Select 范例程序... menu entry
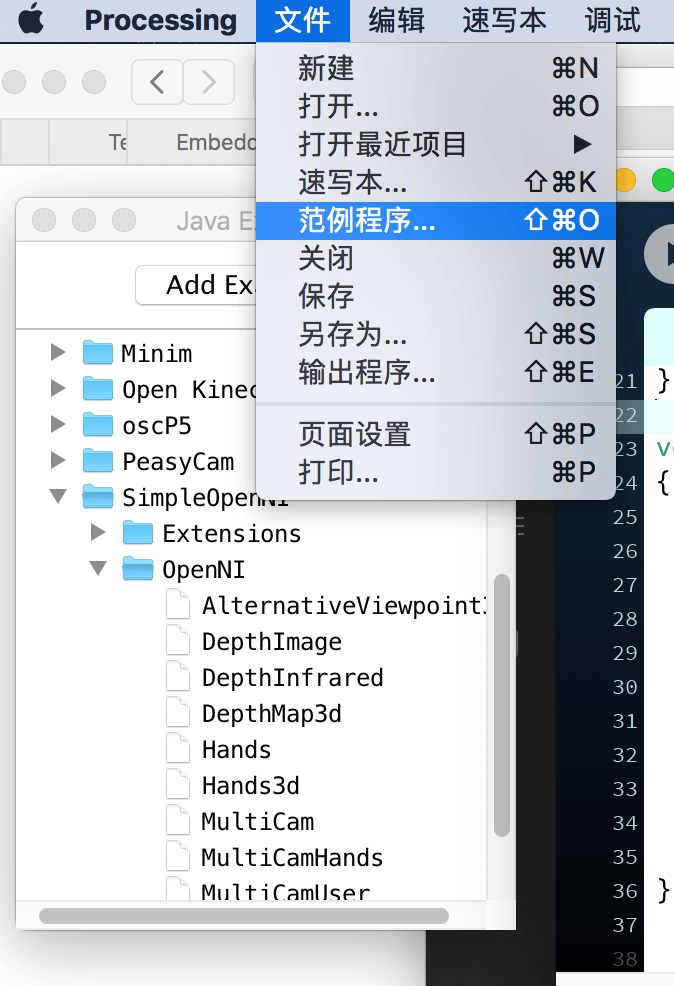 click(x=436, y=220)
